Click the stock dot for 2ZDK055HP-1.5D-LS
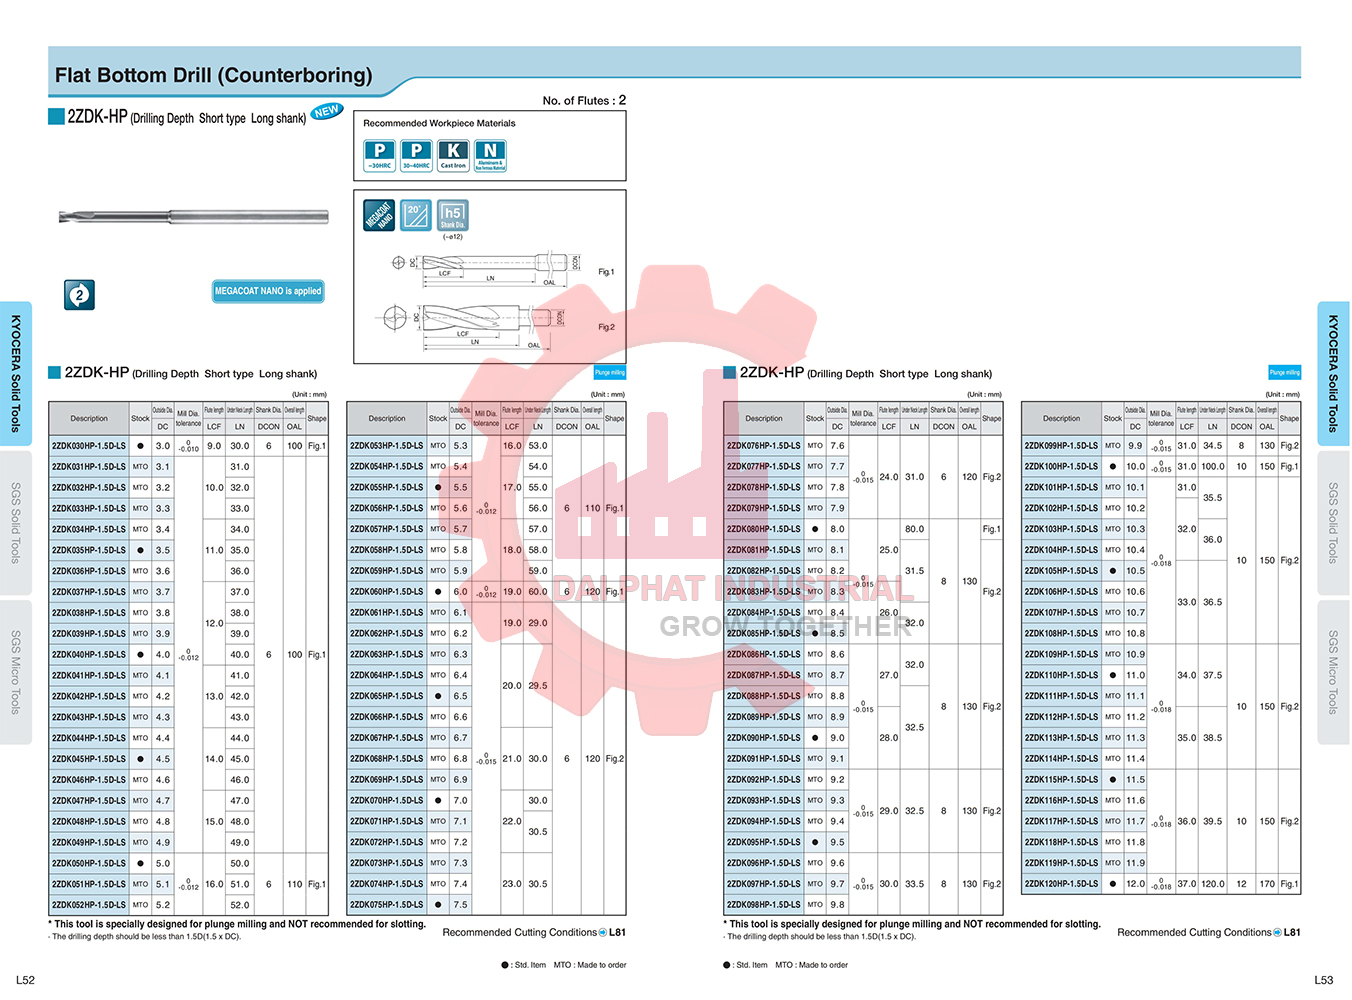1352x1000 pixels. (438, 487)
